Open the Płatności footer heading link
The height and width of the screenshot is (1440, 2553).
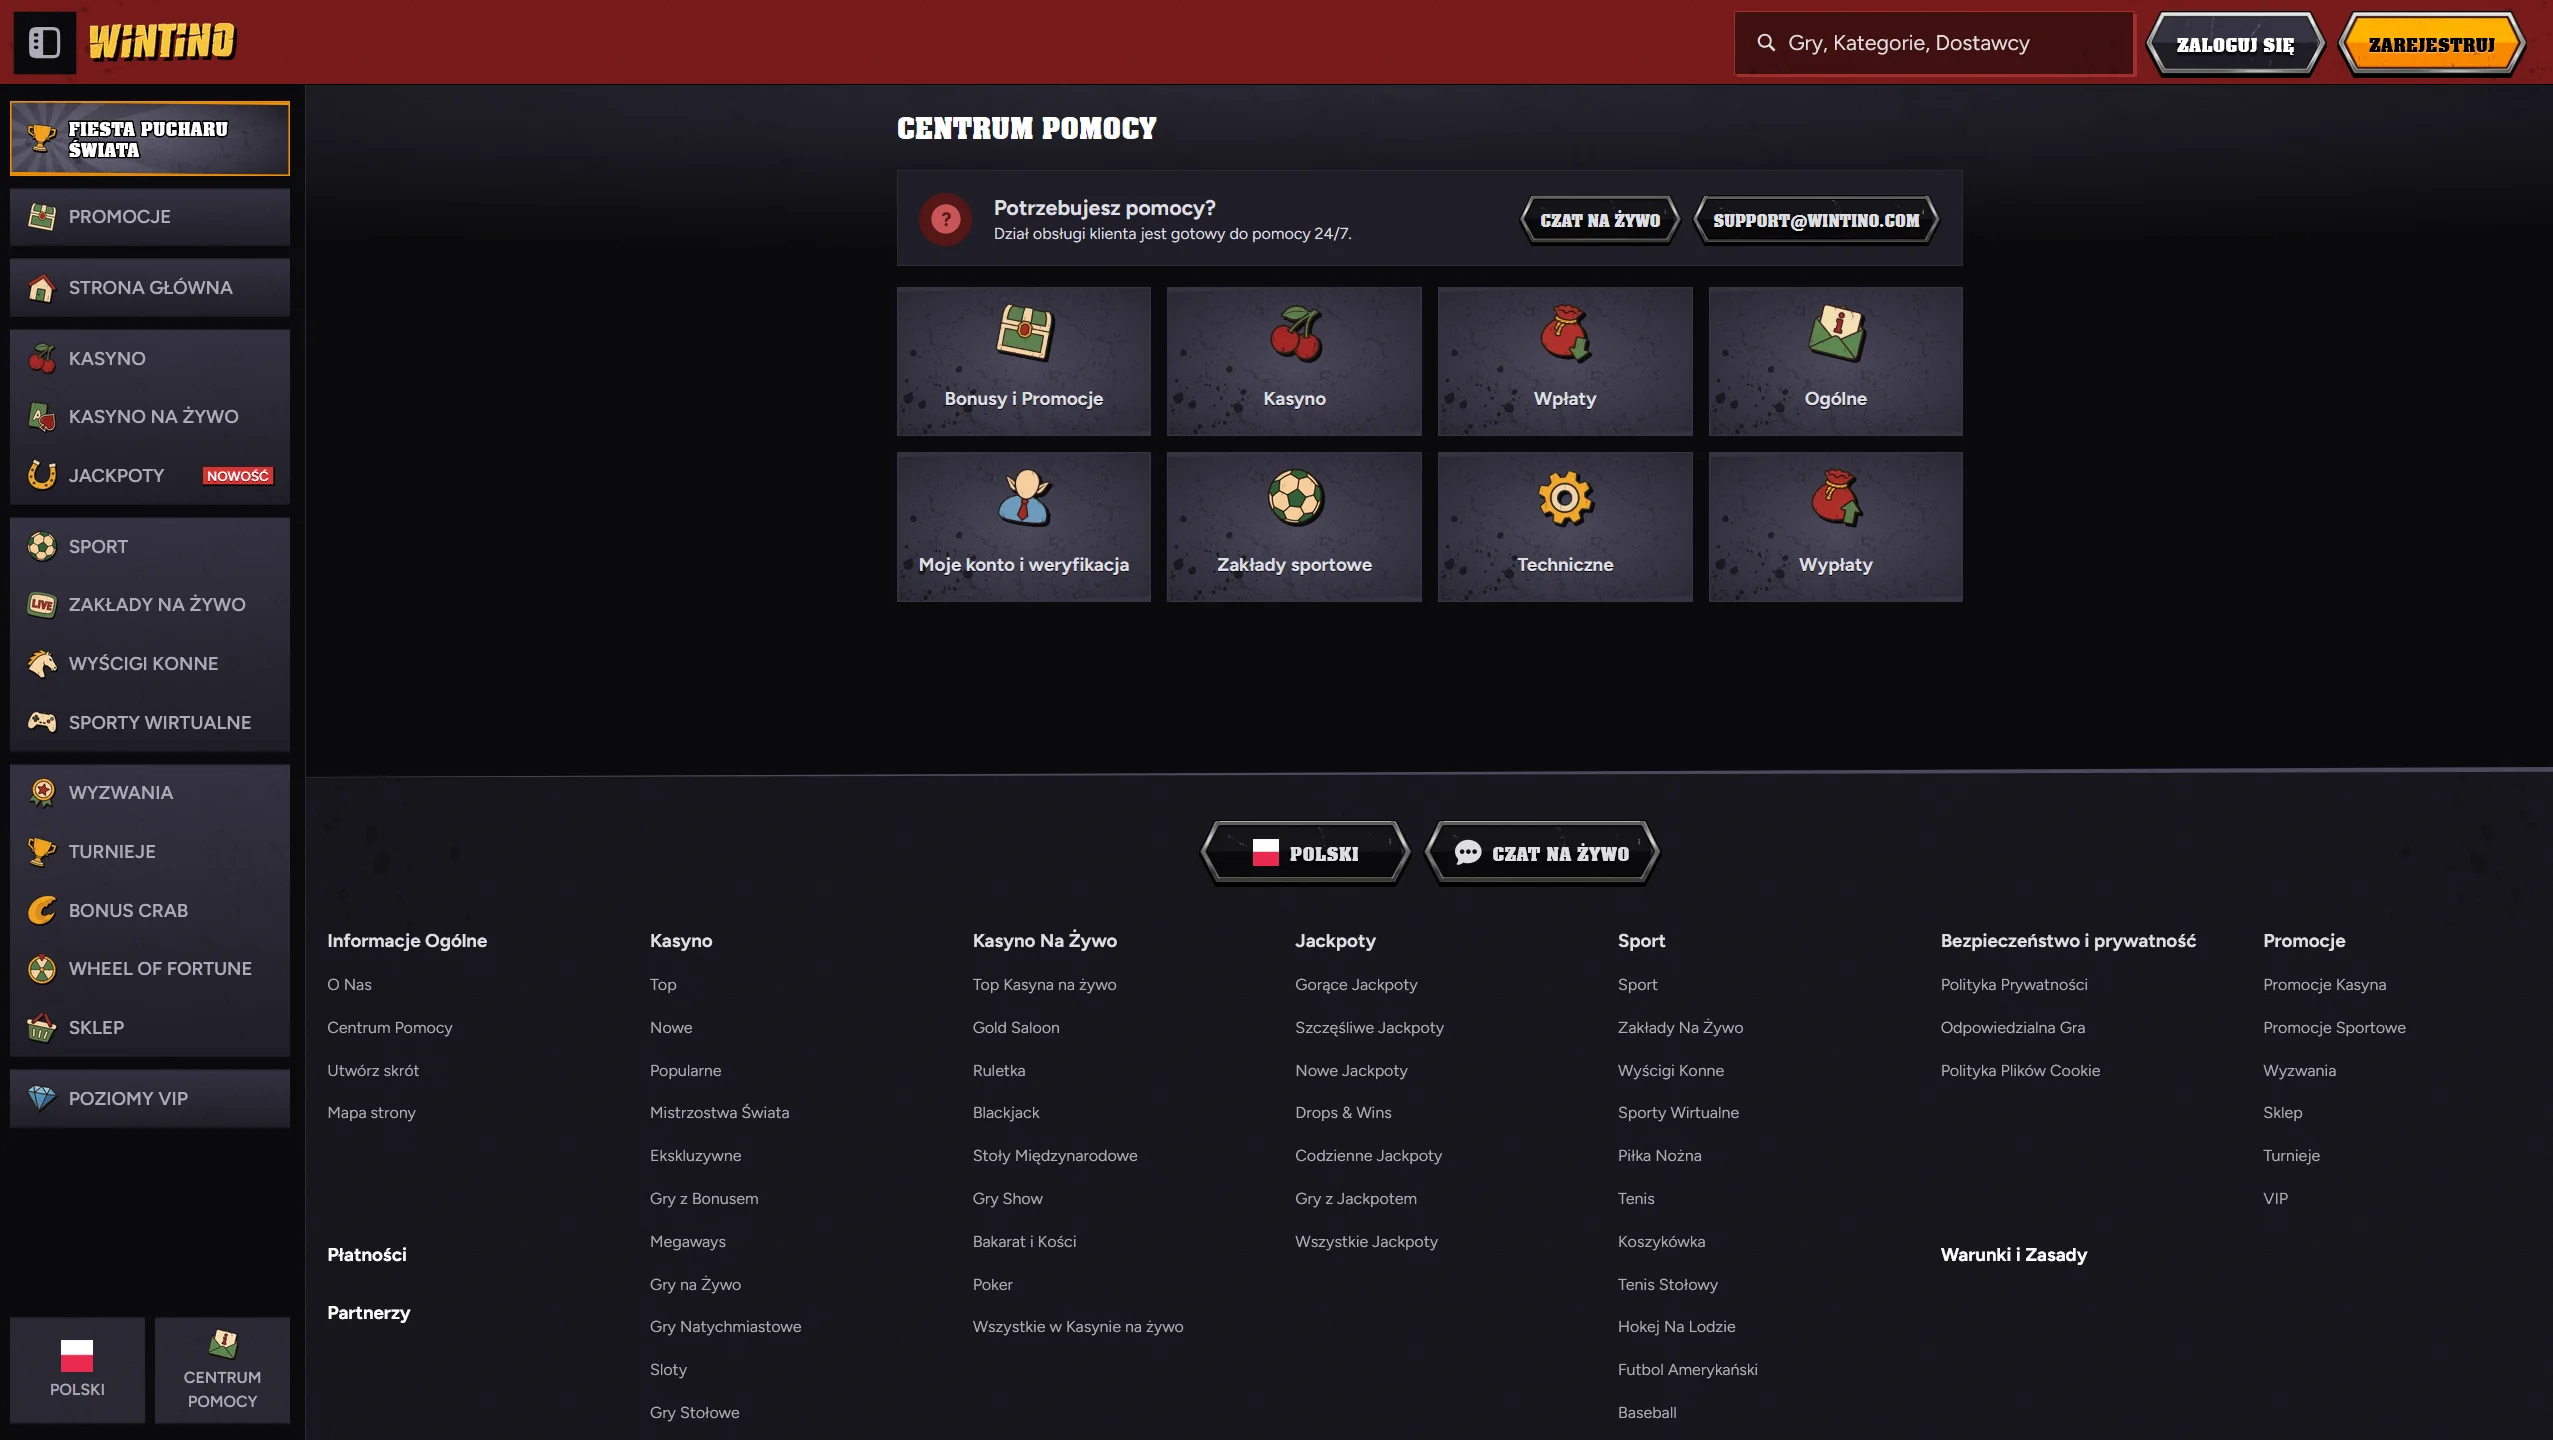(x=367, y=1254)
